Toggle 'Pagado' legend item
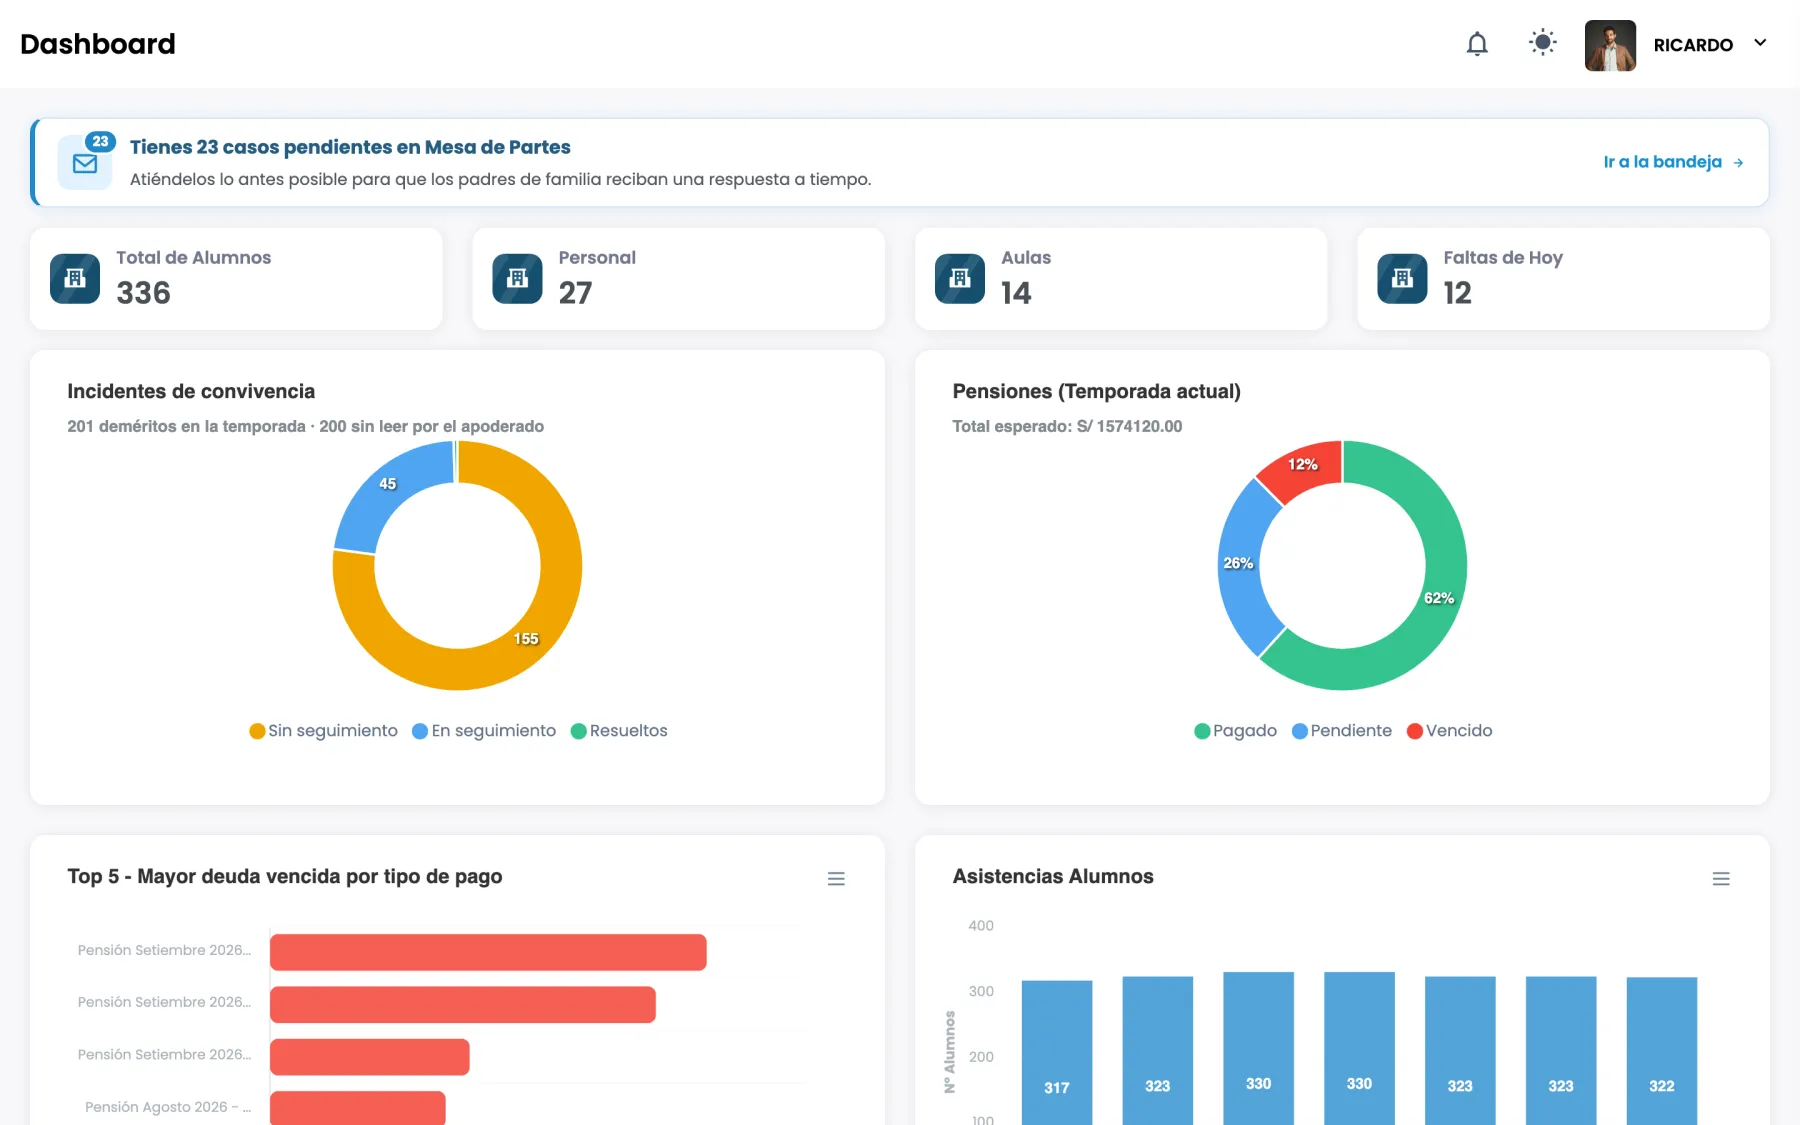Image resolution: width=1800 pixels, height=1125 pixels. tap(1235, 731)
